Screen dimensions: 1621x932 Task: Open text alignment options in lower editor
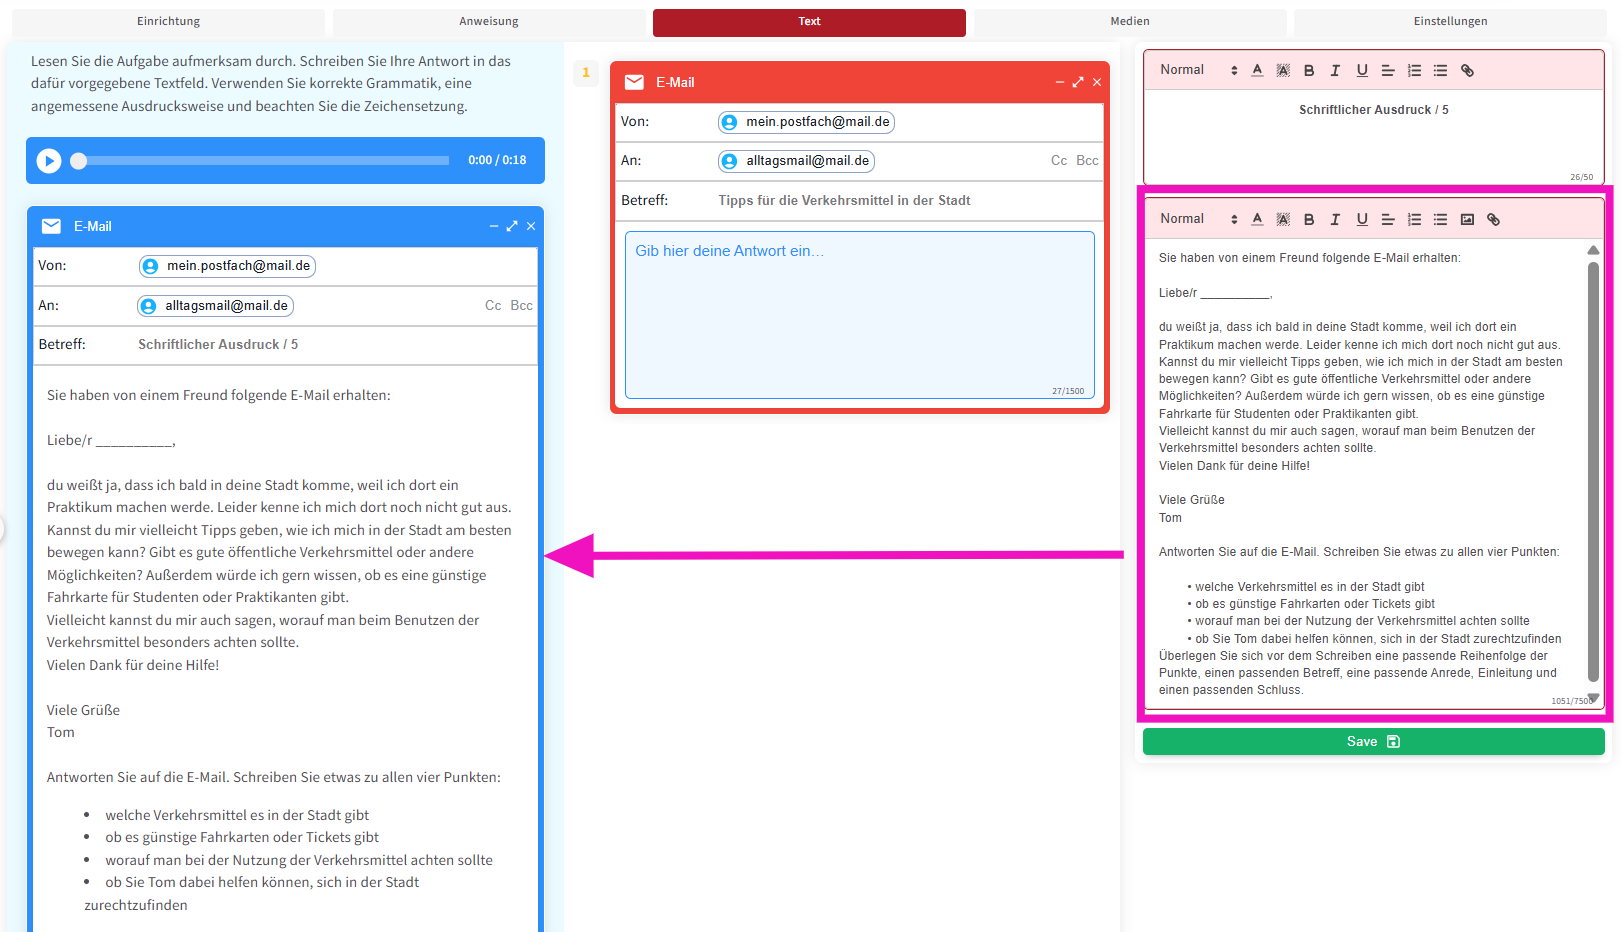pos(1388,220)
